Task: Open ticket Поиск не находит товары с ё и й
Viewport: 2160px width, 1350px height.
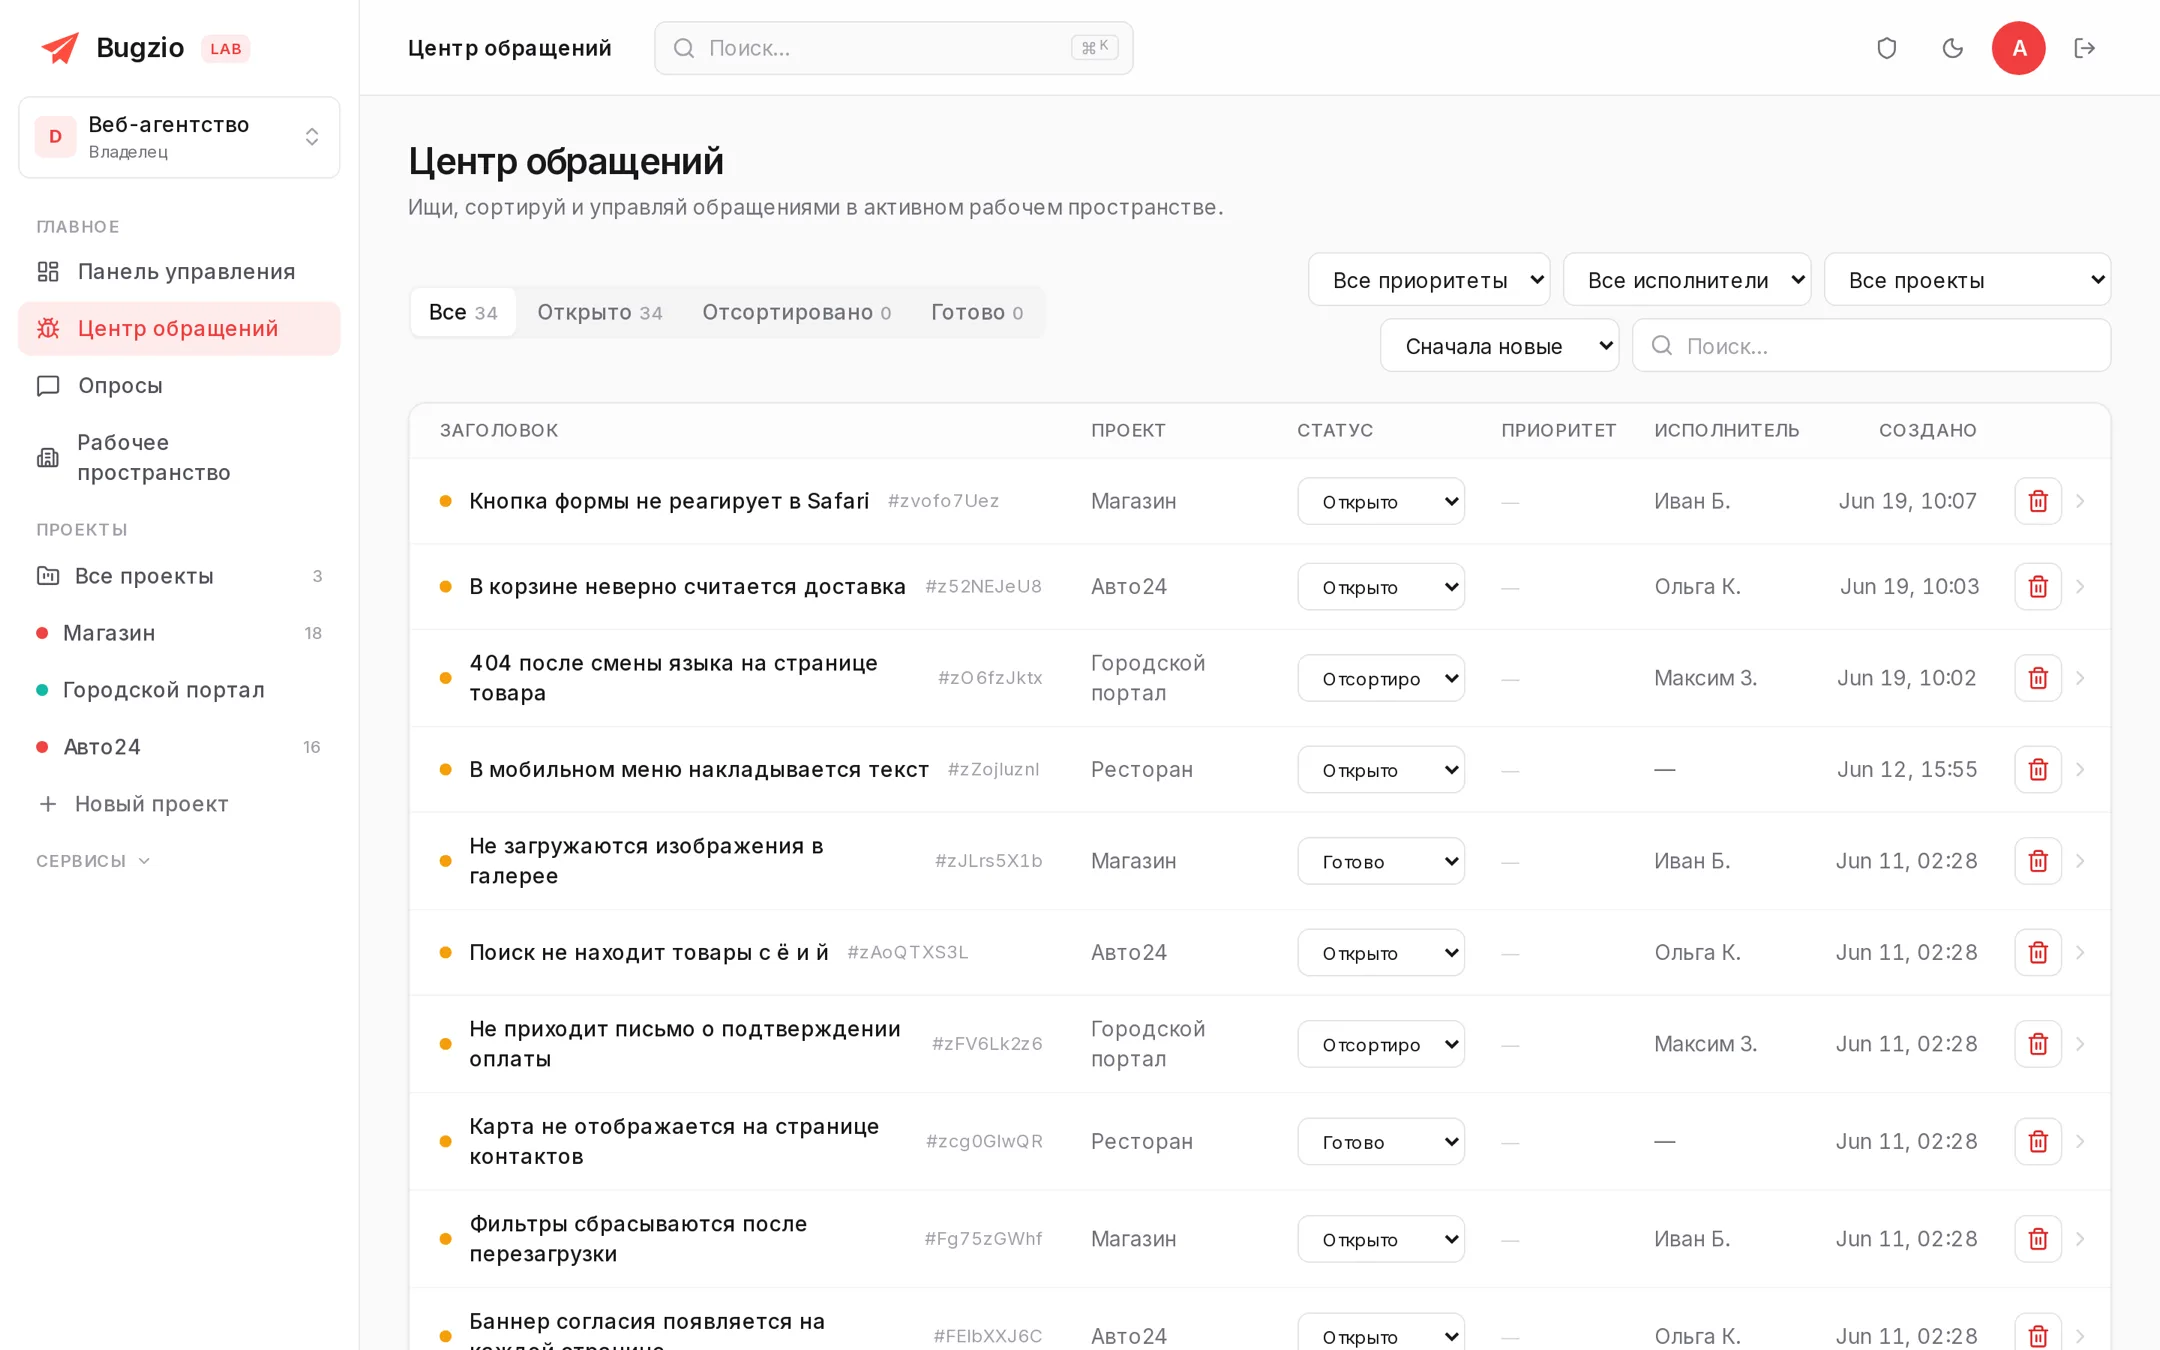Action: [648, 953]
